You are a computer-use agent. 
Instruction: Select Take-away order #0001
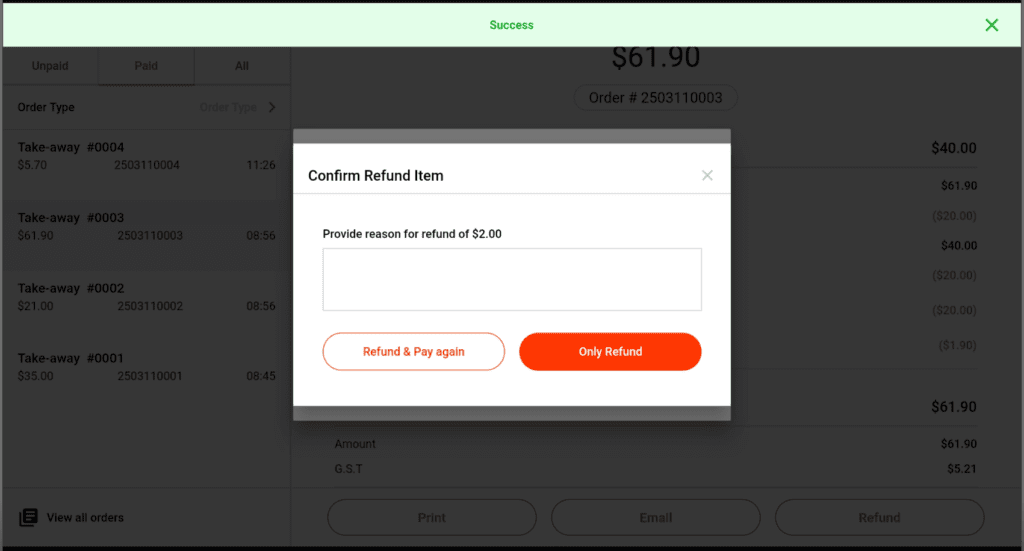(146, 367)
